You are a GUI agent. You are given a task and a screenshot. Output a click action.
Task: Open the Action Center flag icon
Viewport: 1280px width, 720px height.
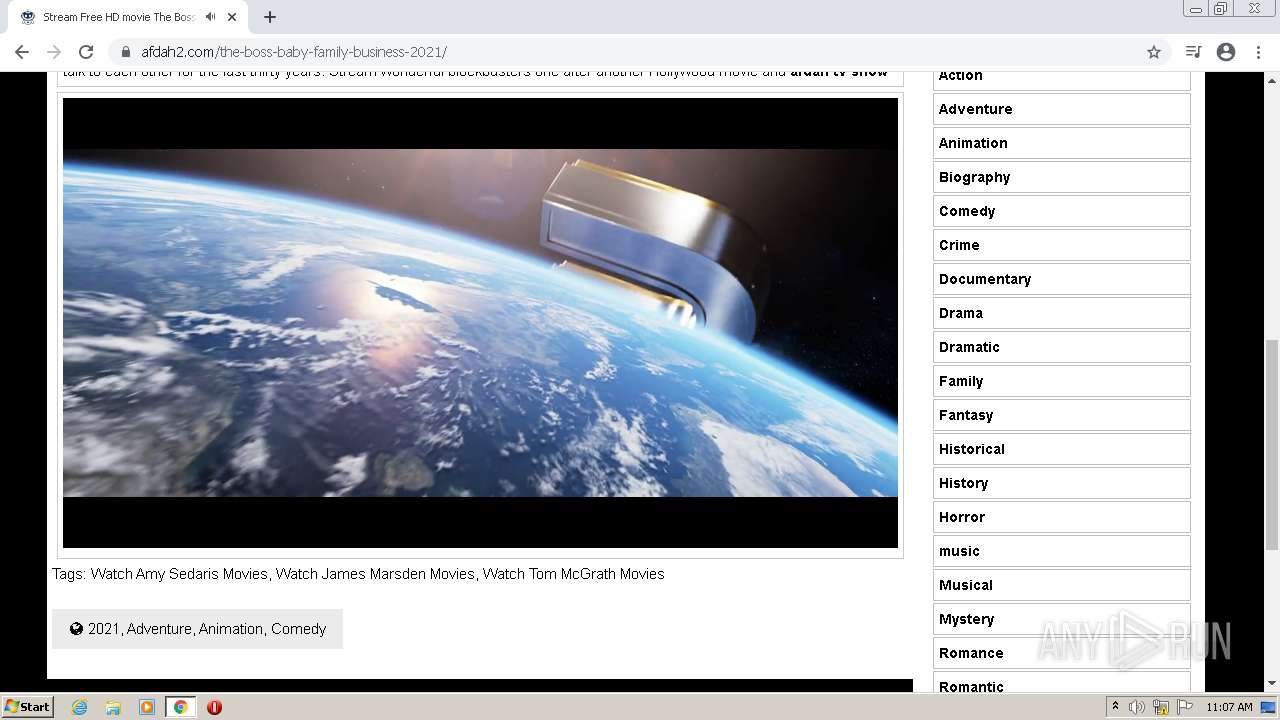(1185, 707)
